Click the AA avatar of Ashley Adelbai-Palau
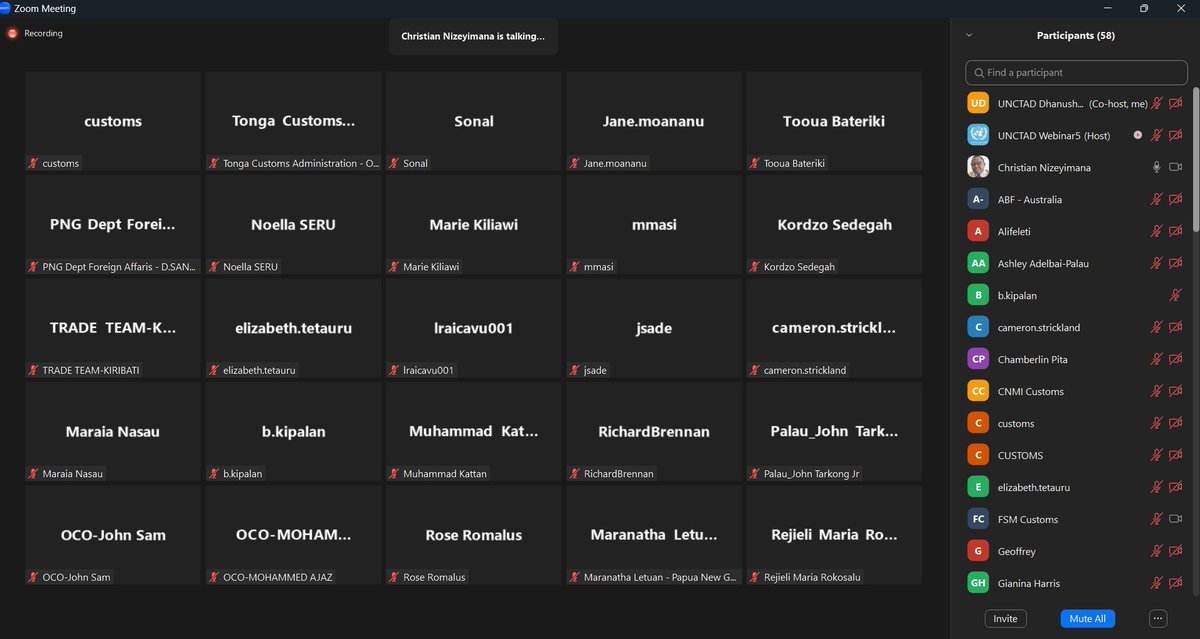Screen dimensions: 1200x639 tap(979, 263)
